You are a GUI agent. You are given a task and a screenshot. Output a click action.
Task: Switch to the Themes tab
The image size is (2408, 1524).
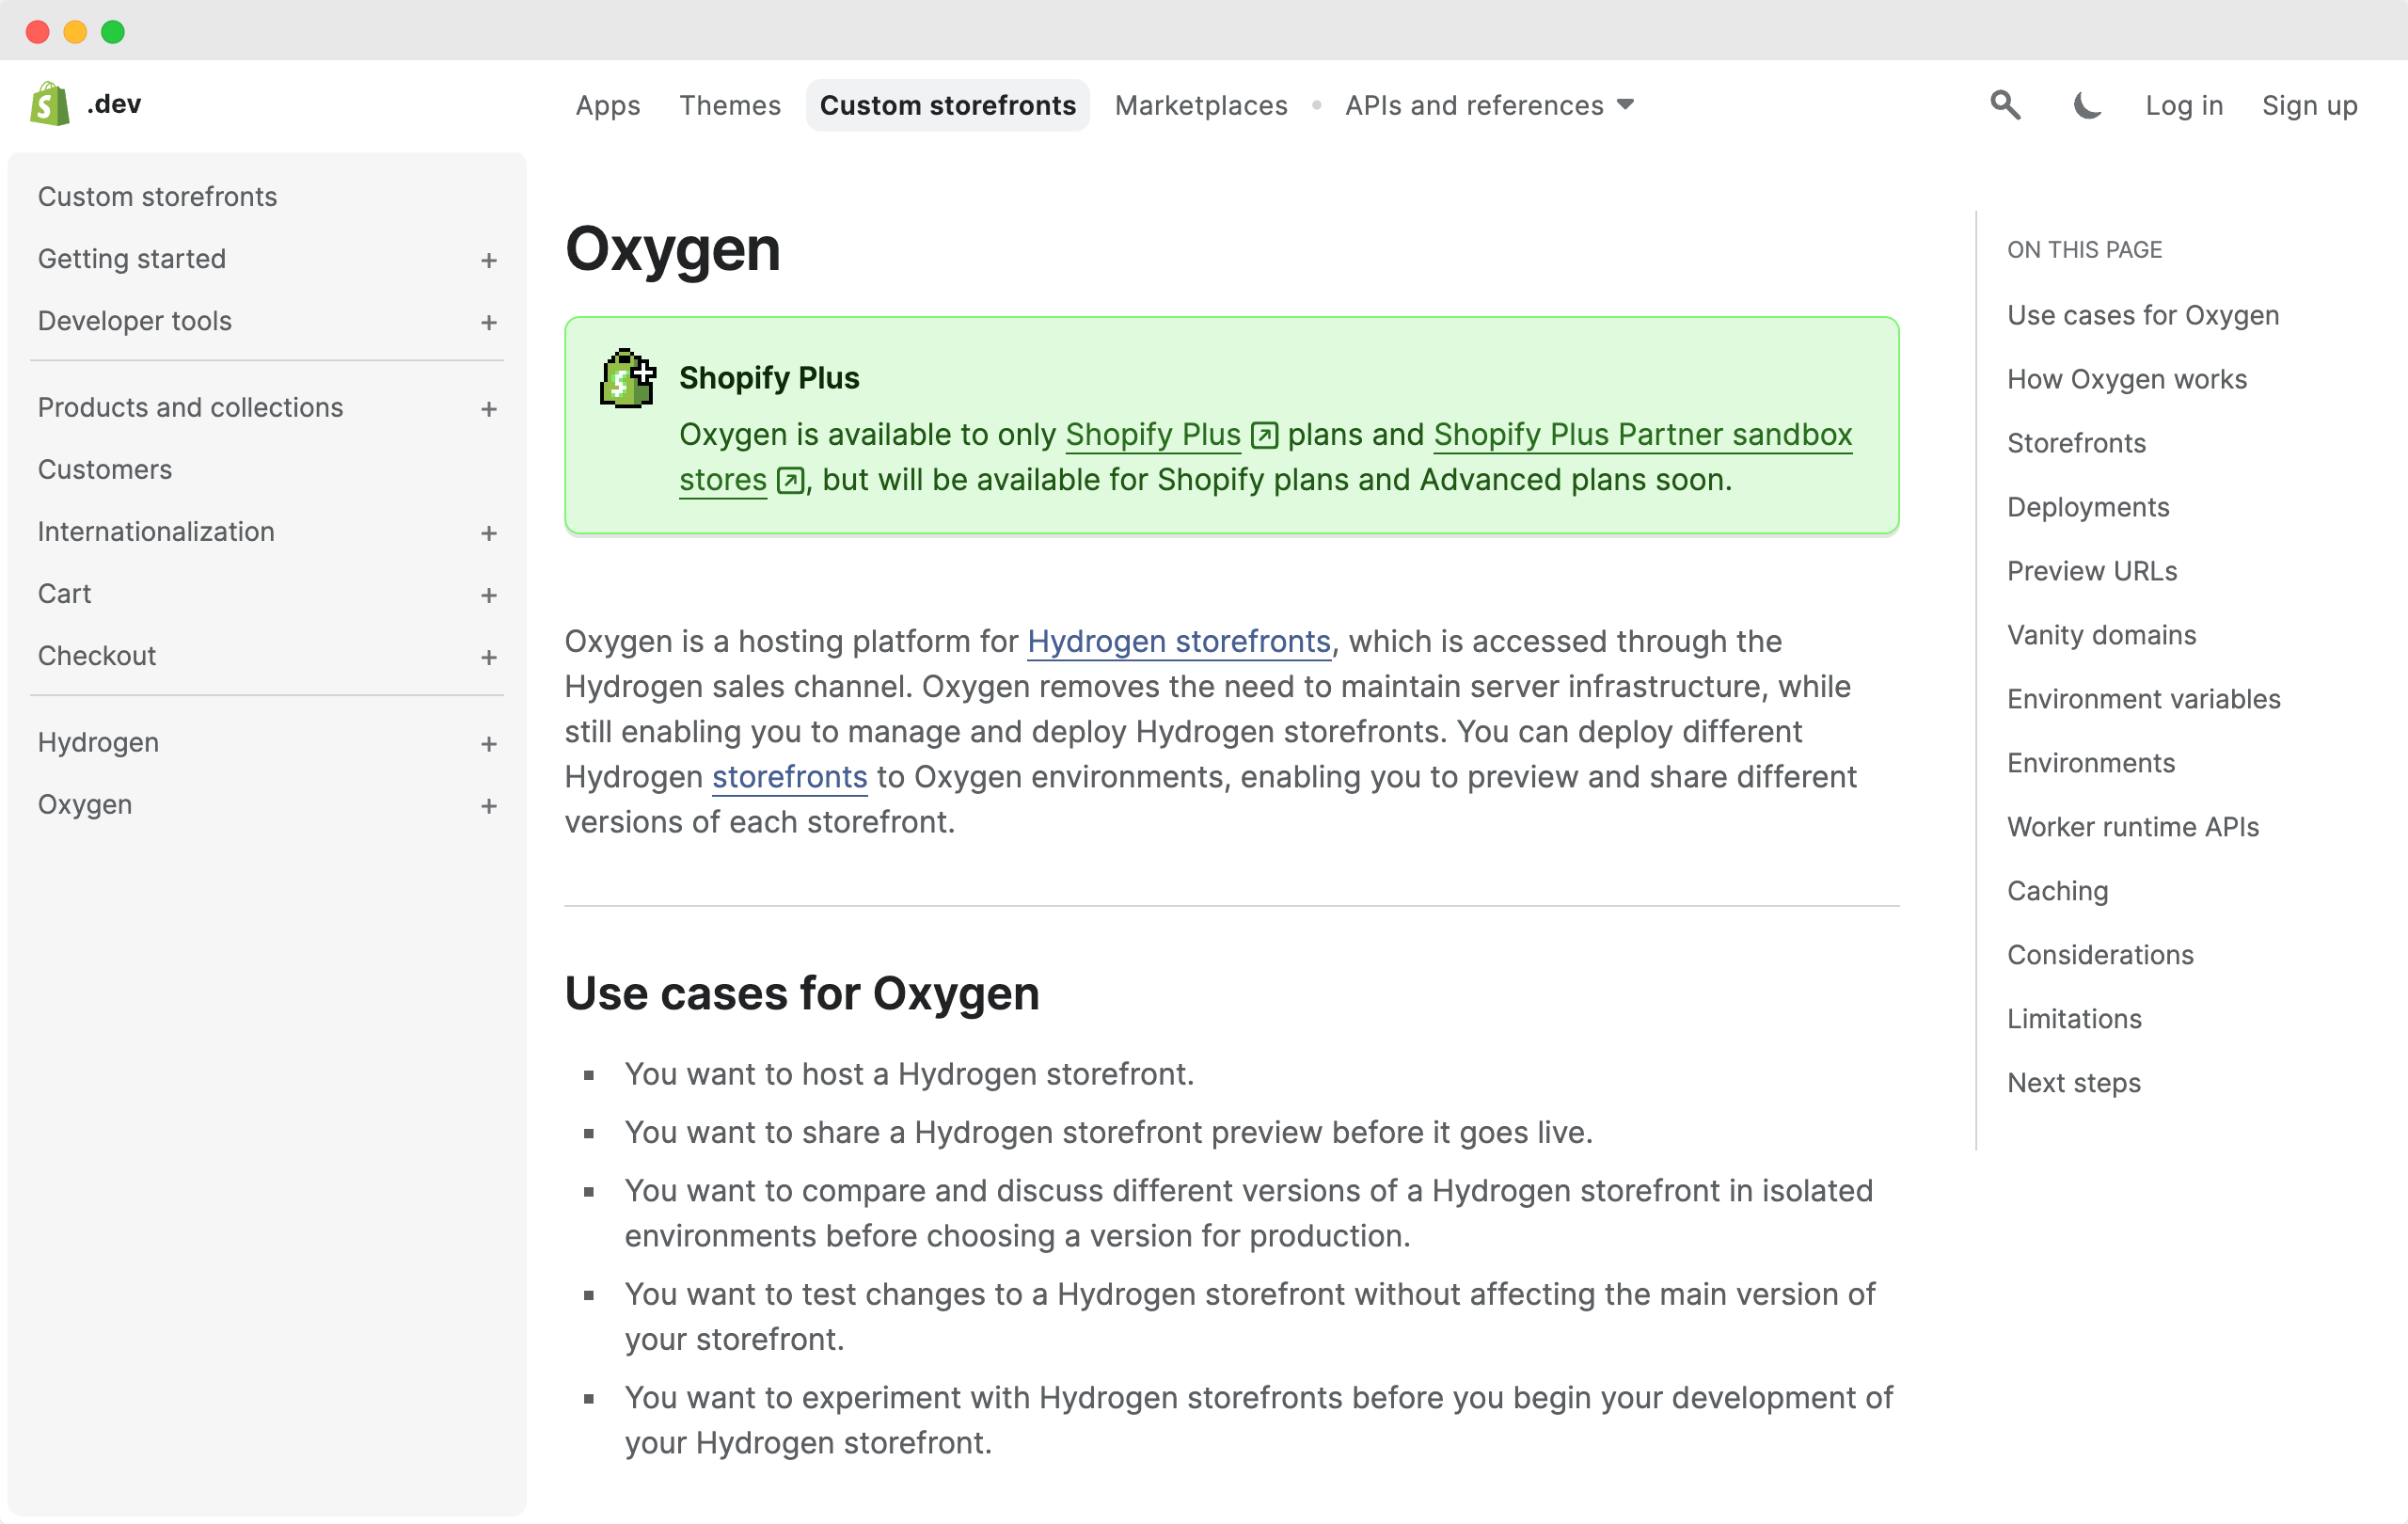tap(729, 105)
